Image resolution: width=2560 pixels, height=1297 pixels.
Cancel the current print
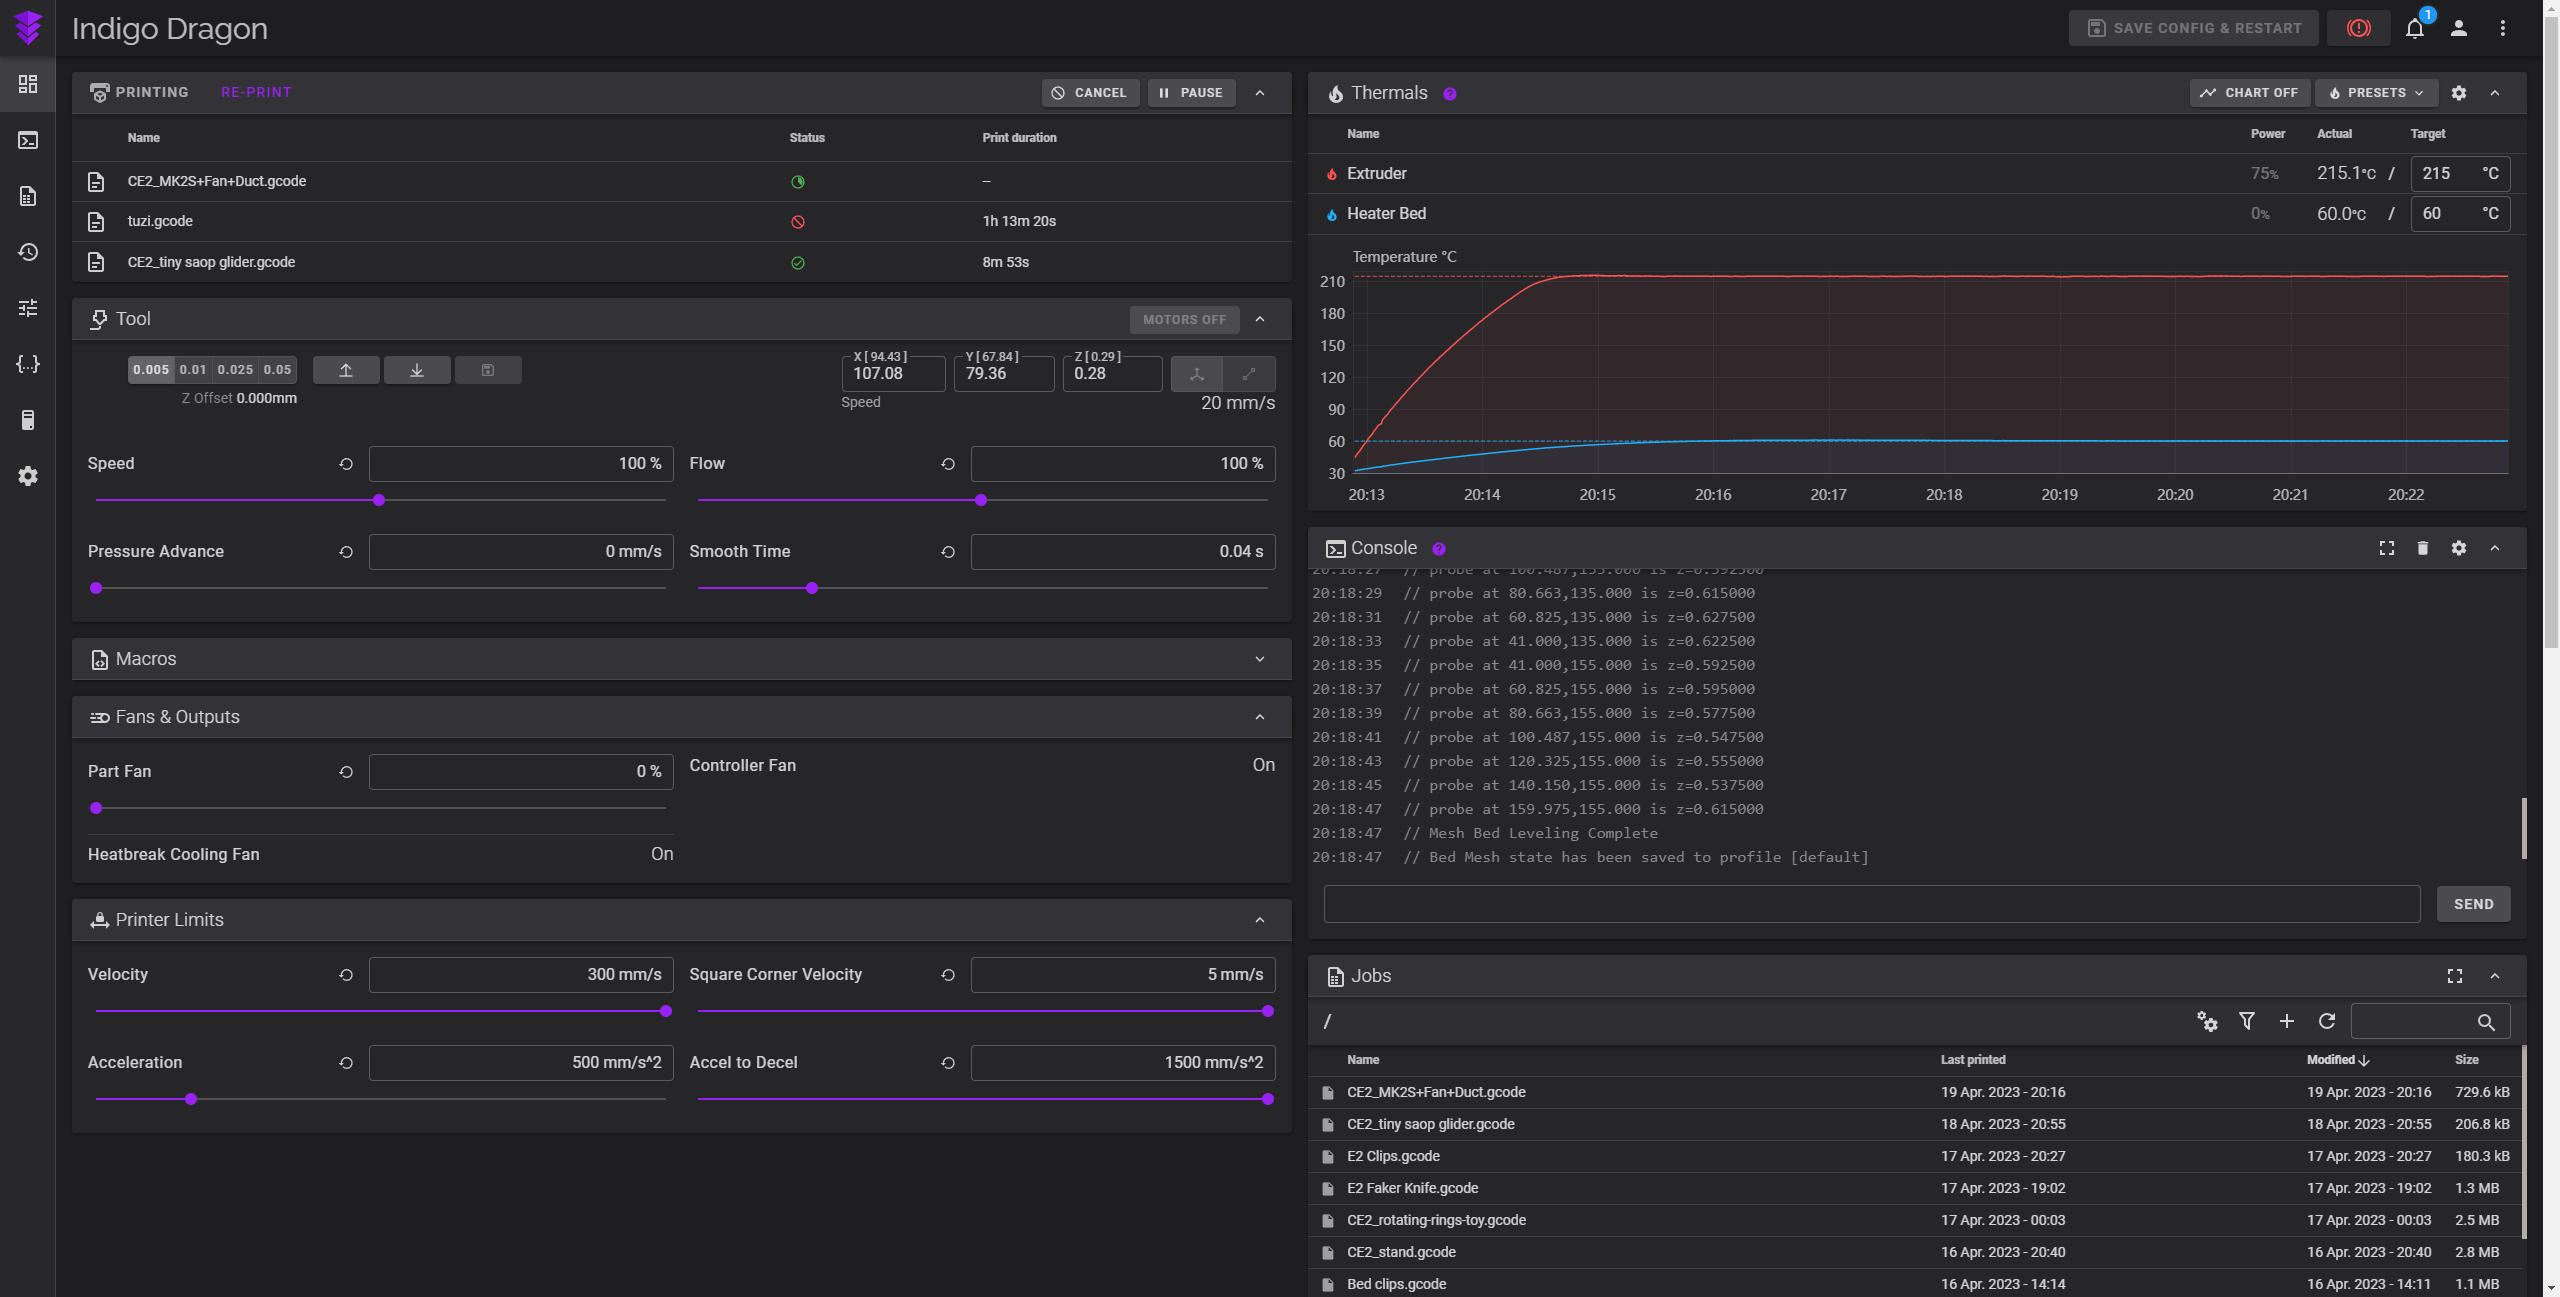1089,93
